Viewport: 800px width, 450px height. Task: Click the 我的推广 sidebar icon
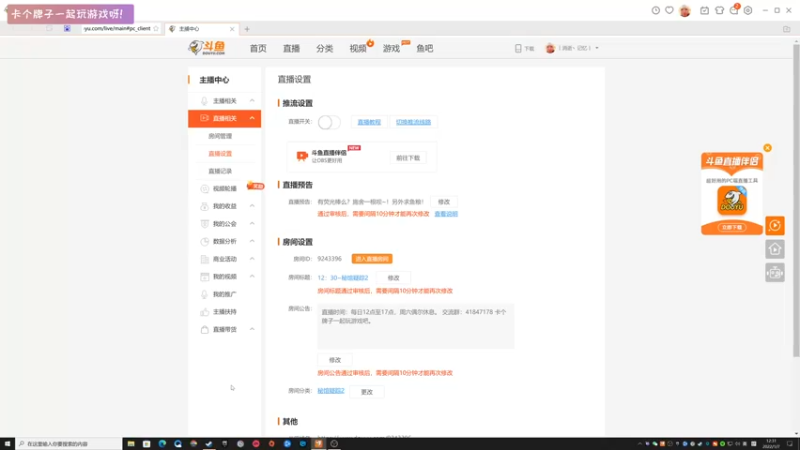pos(205,294)
